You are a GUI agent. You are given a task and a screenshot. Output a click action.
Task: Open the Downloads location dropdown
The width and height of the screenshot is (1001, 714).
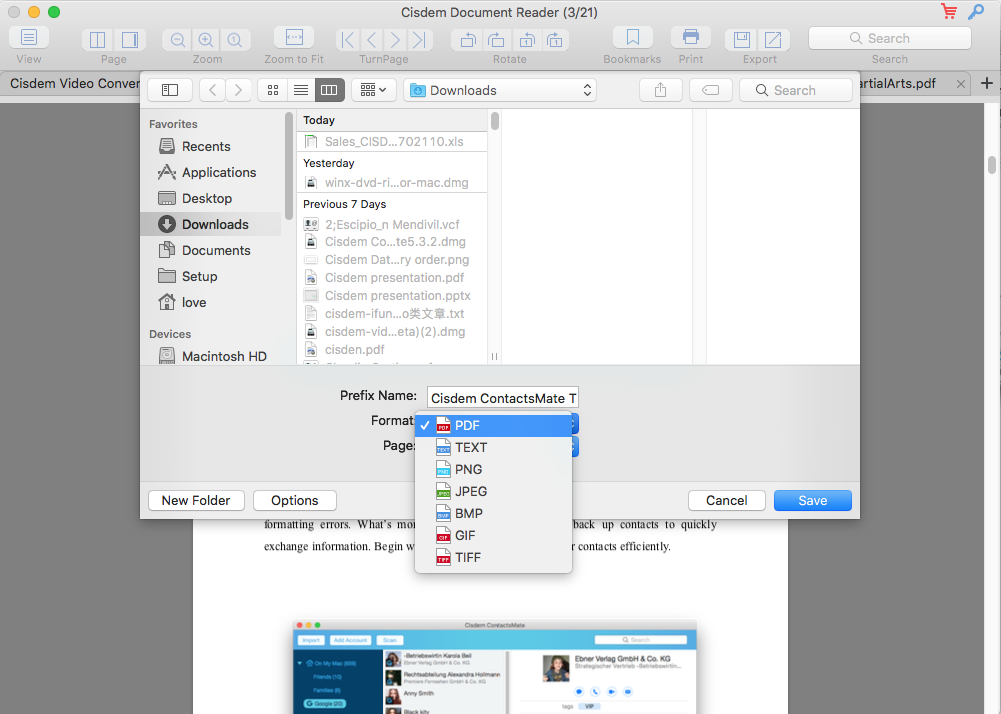501,90
